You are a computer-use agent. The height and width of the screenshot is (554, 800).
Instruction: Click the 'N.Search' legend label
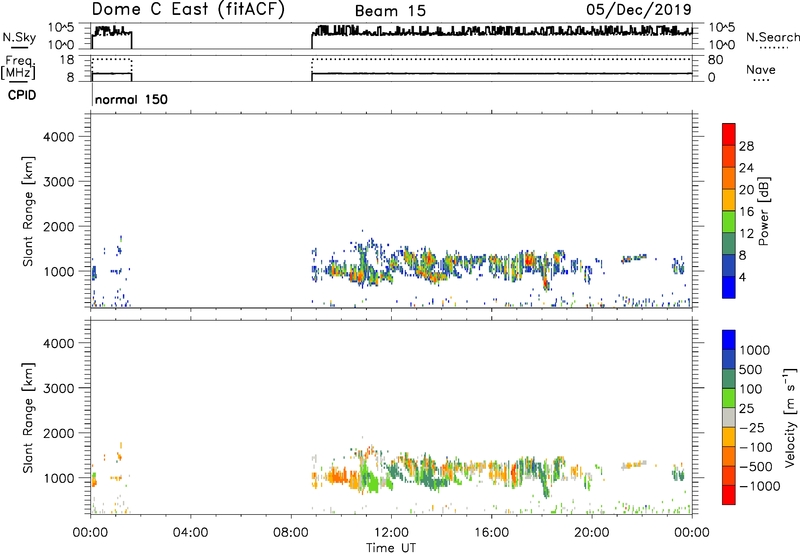tap(772, 37)
